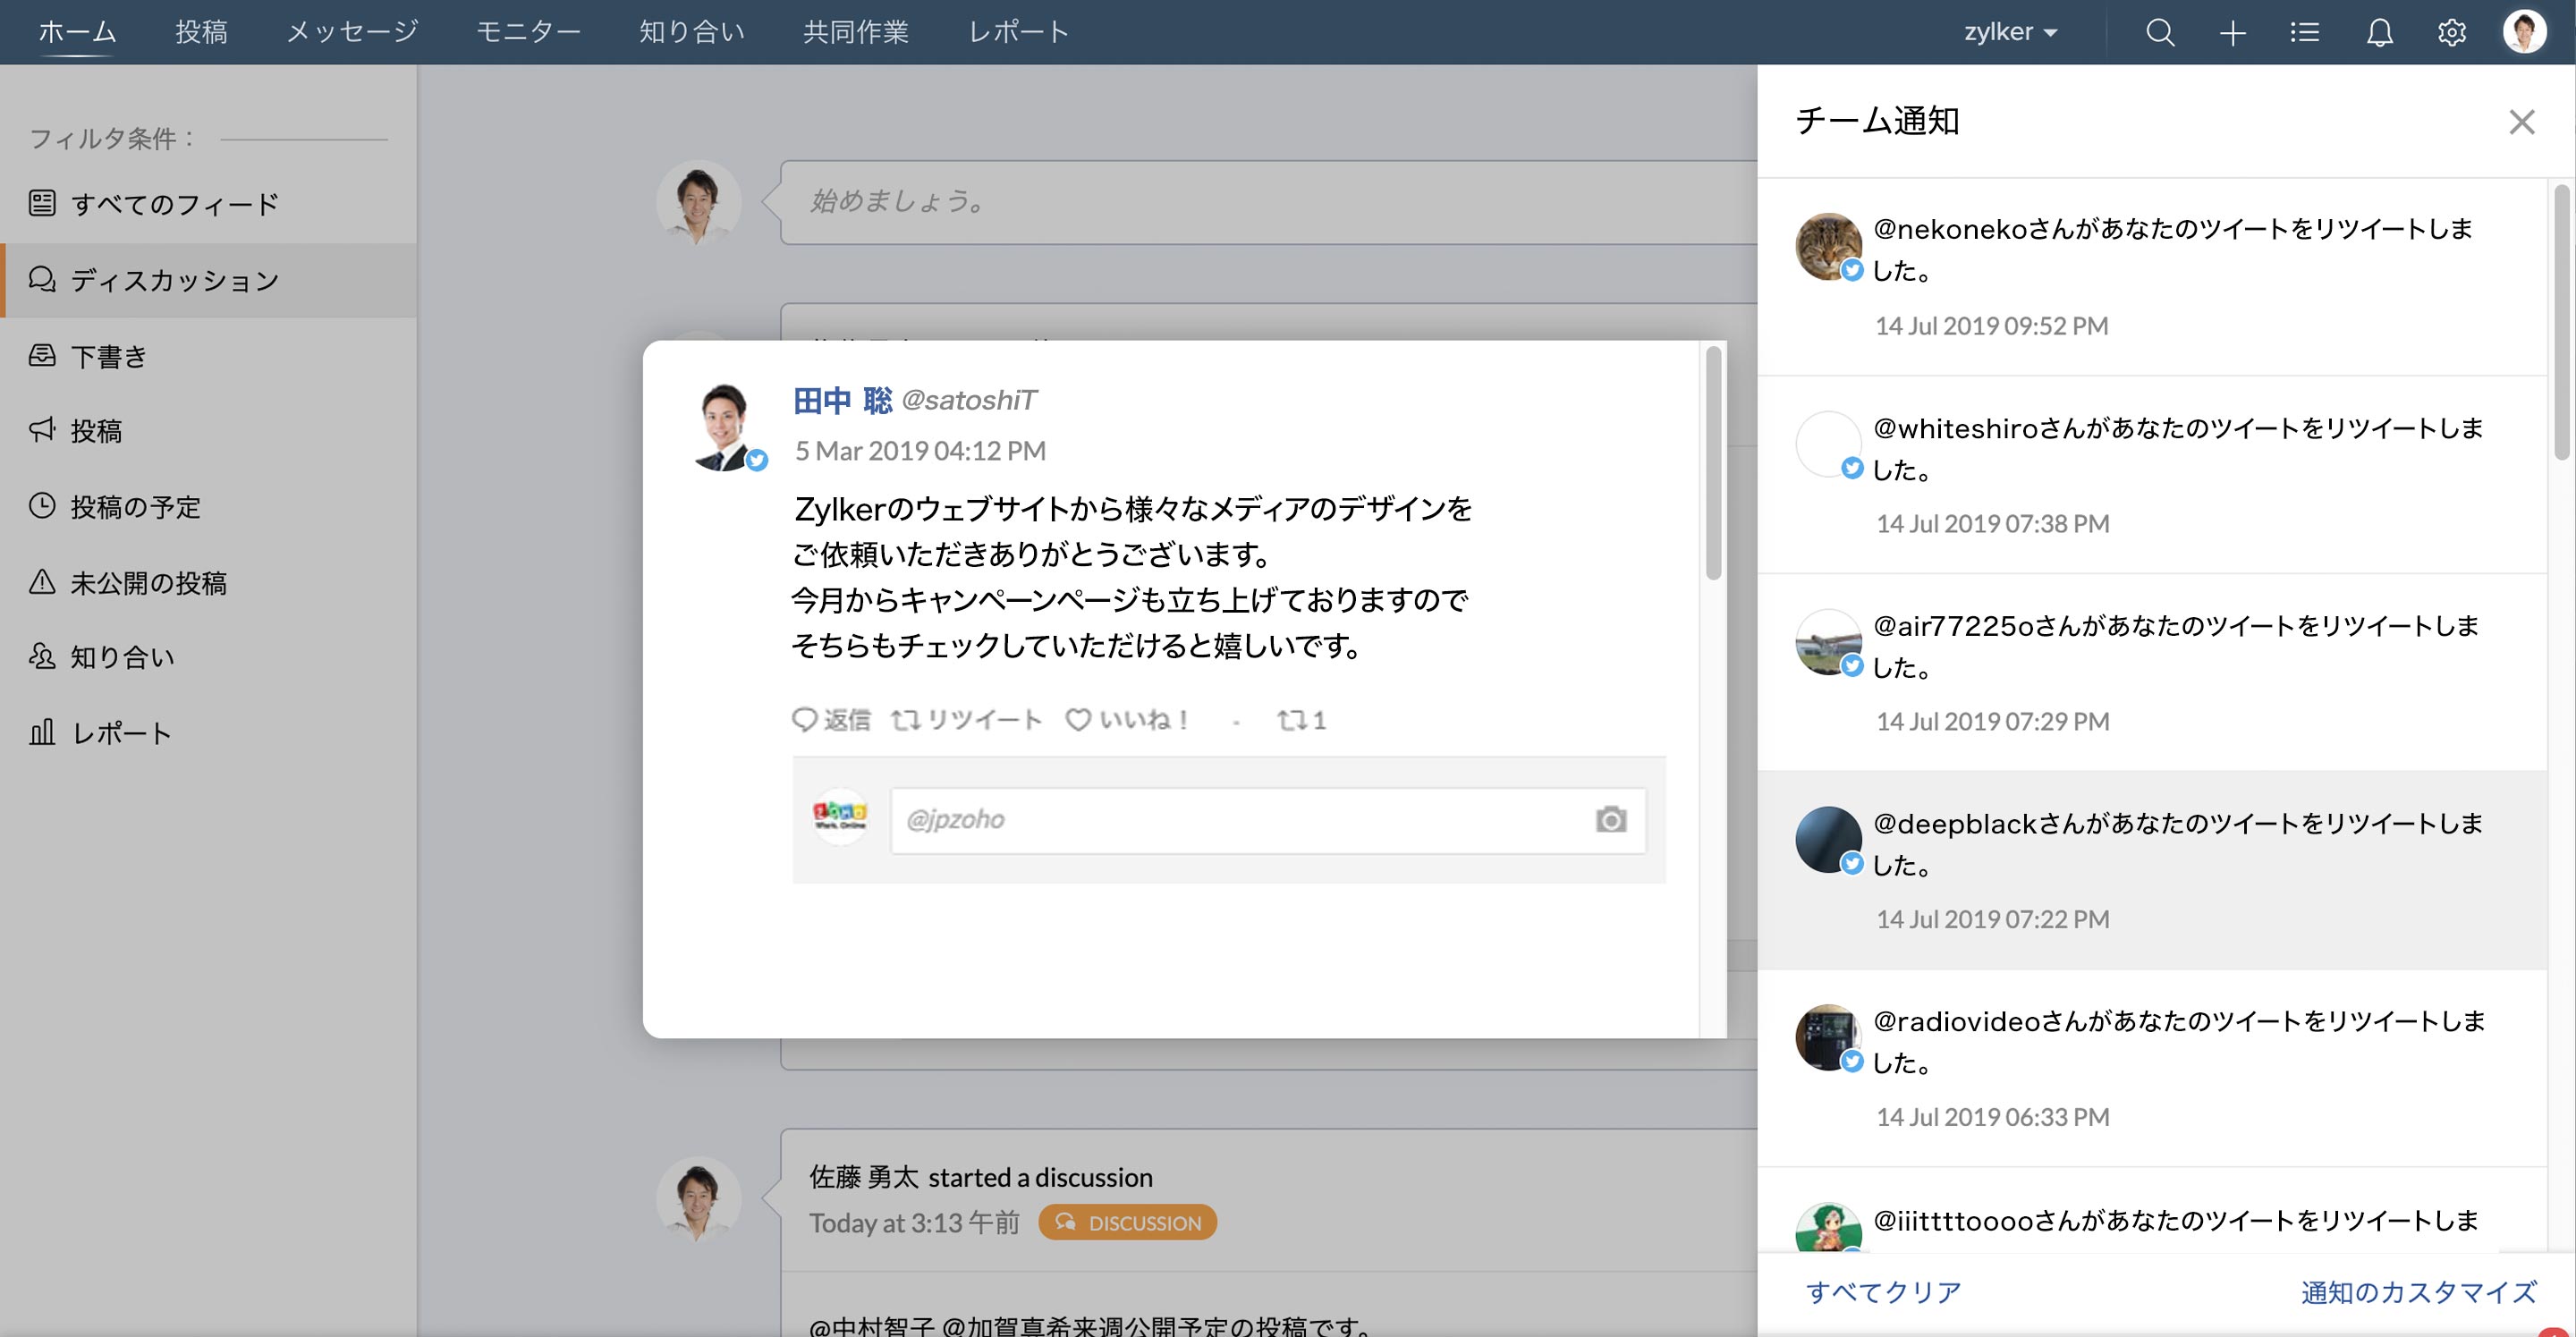Screen dimensions: 2576x1337
Task: Click いいね！ heart under the tweet
Action: pyautogui.click(x=1127, y=720)
